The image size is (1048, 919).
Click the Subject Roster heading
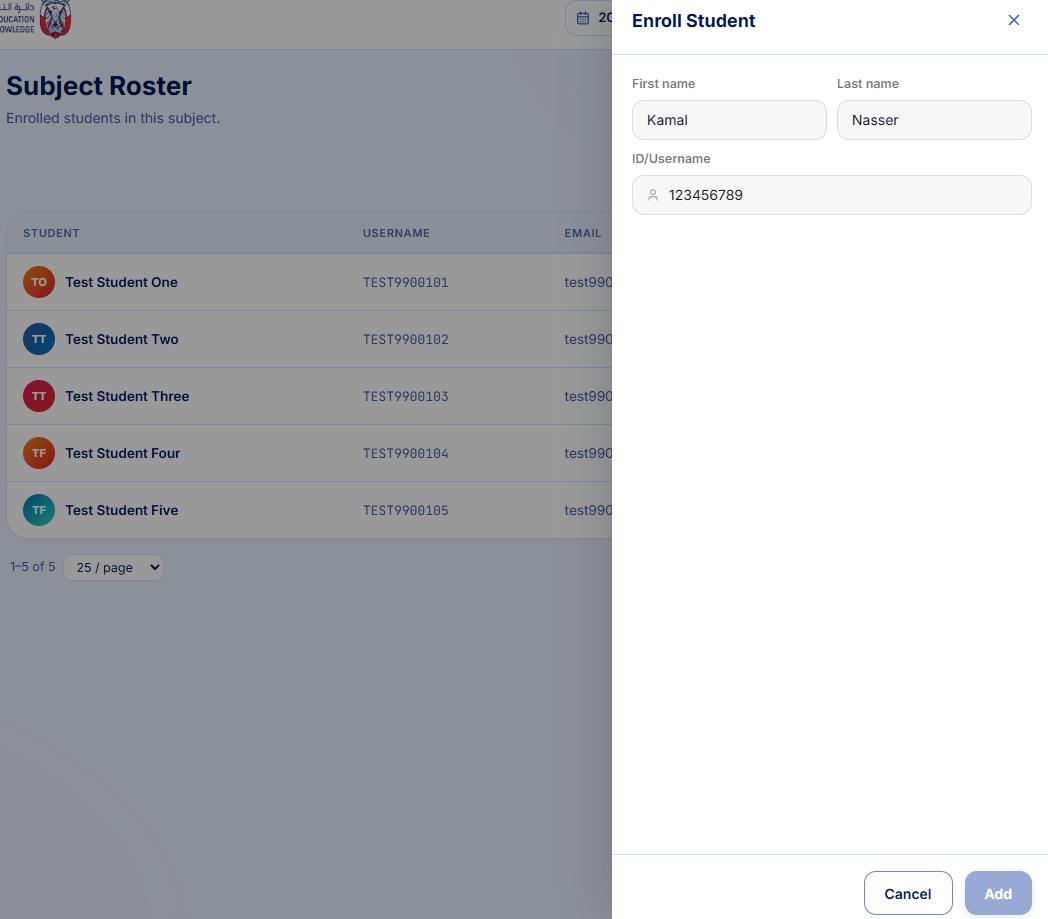(x=99, y=86)
